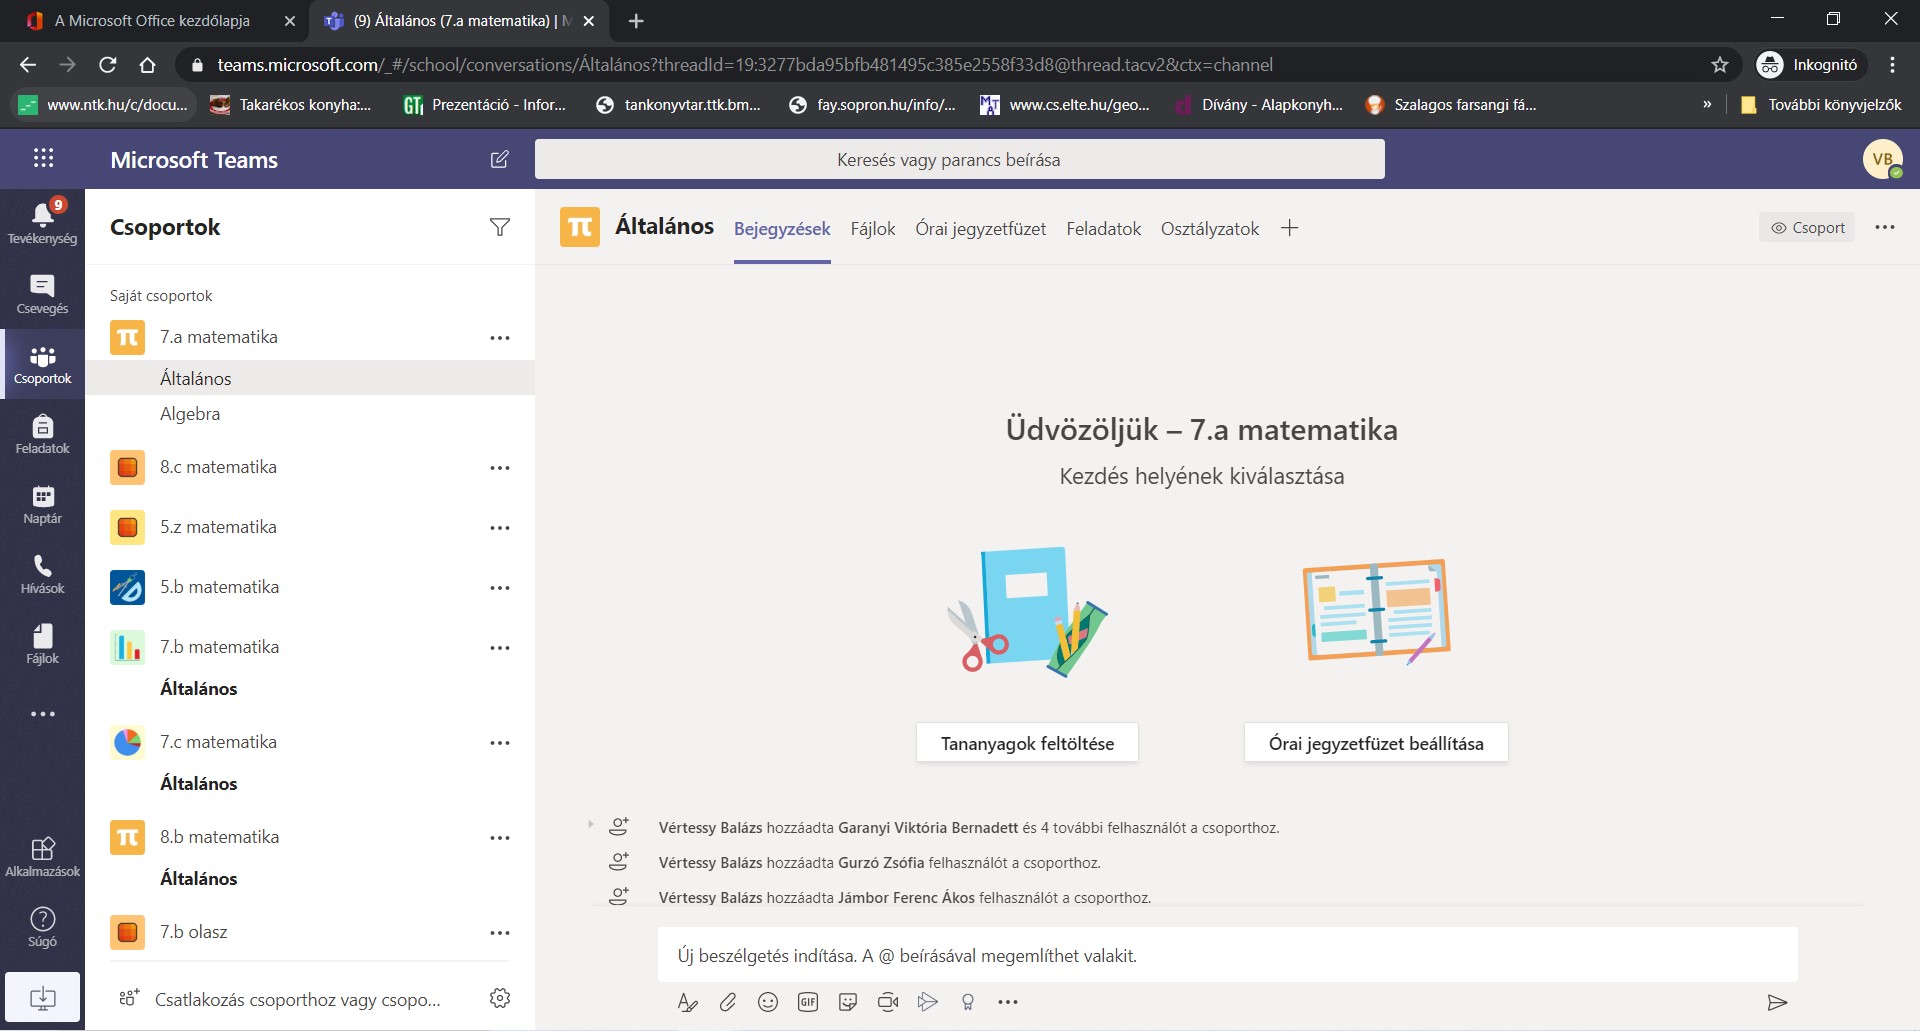Start a Meet now video call
Screen dimensions: 1920x1031
888,1002
